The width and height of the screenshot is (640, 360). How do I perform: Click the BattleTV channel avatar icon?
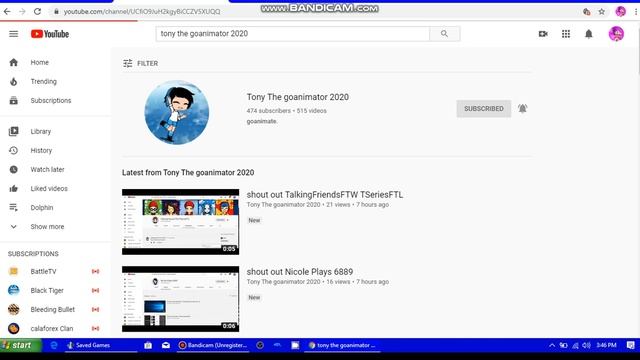13,271
